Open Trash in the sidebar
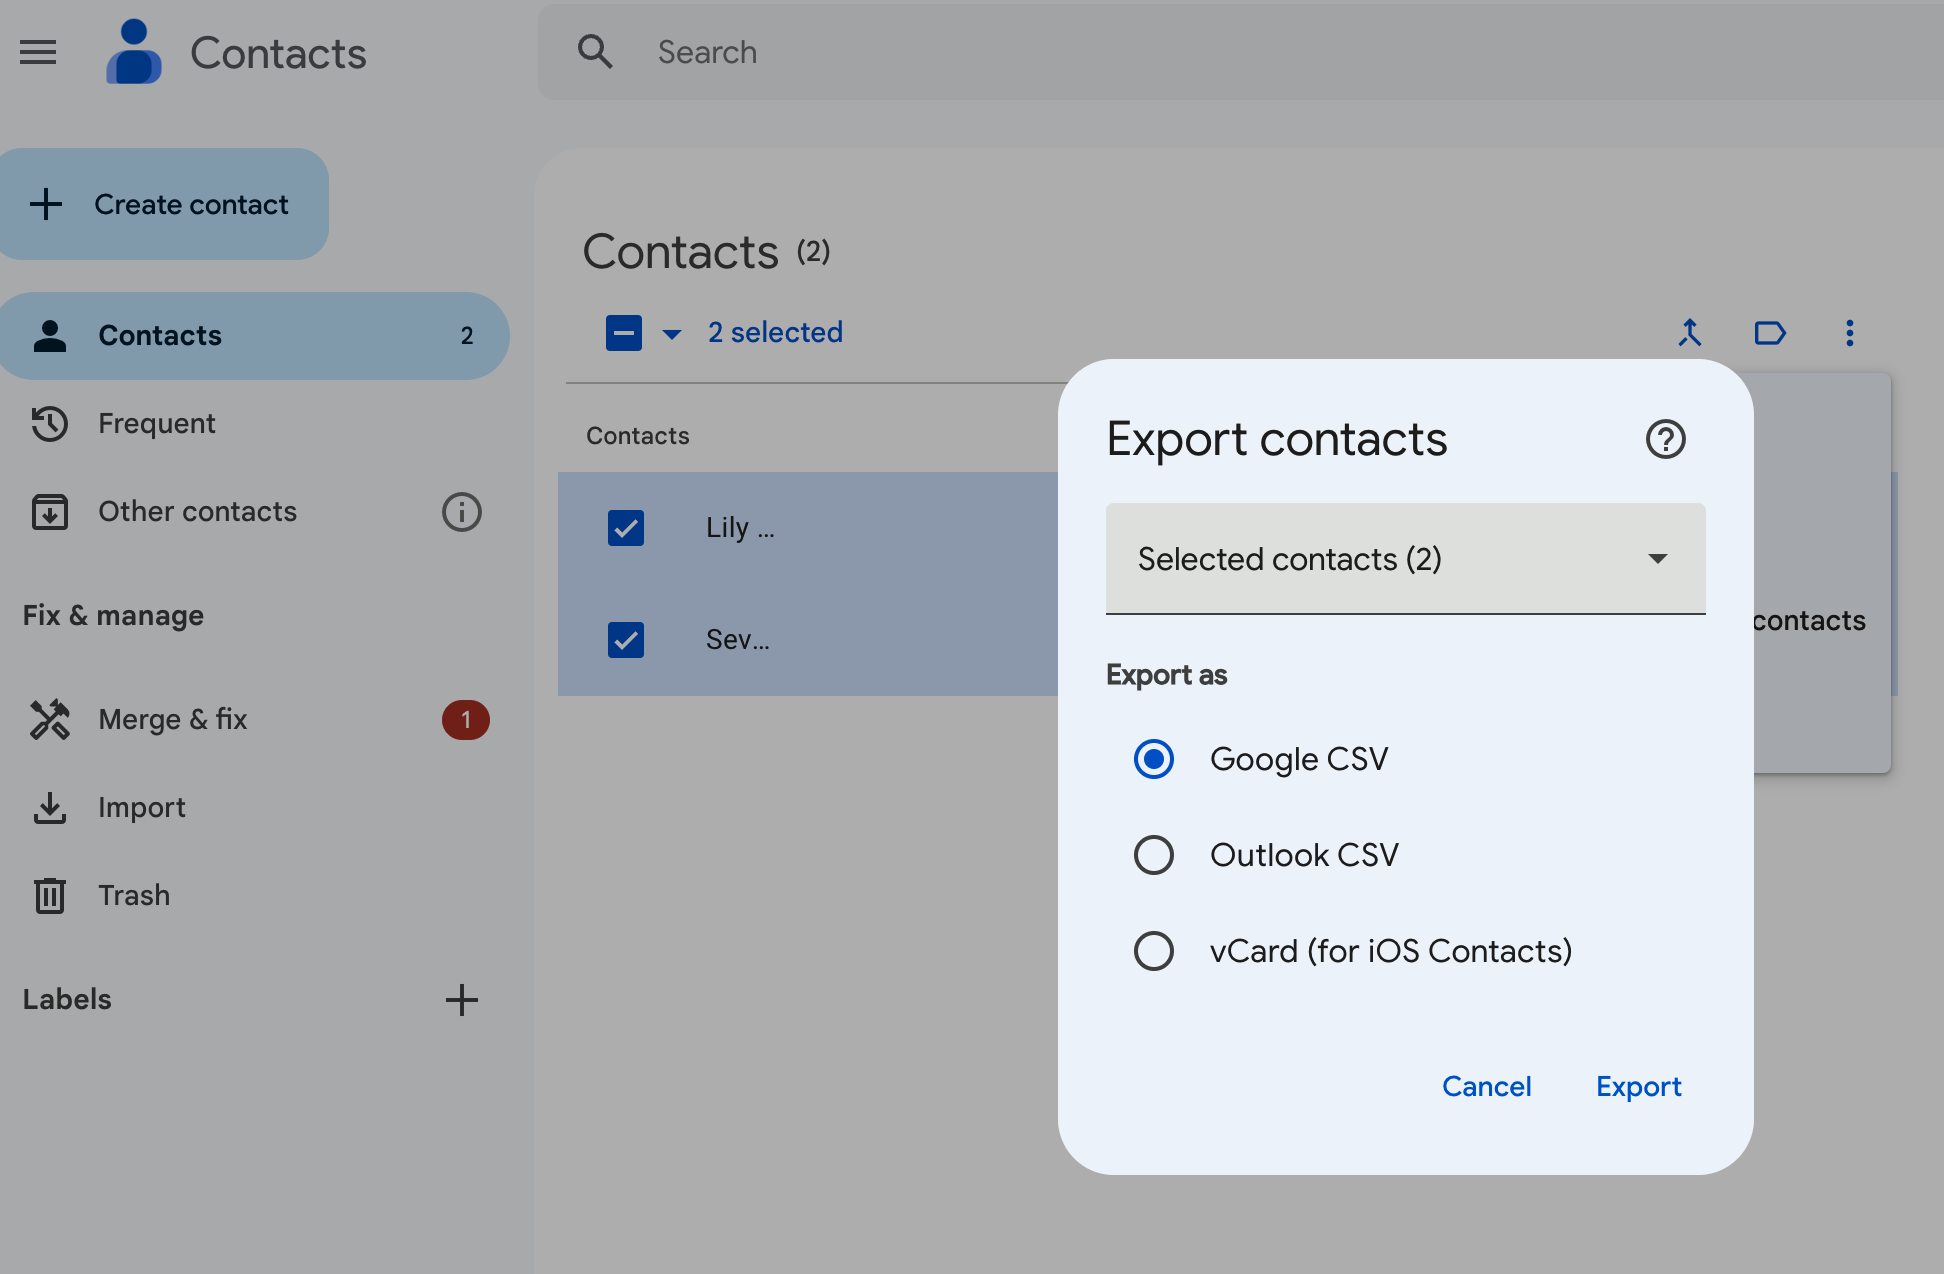 [133, 895]
